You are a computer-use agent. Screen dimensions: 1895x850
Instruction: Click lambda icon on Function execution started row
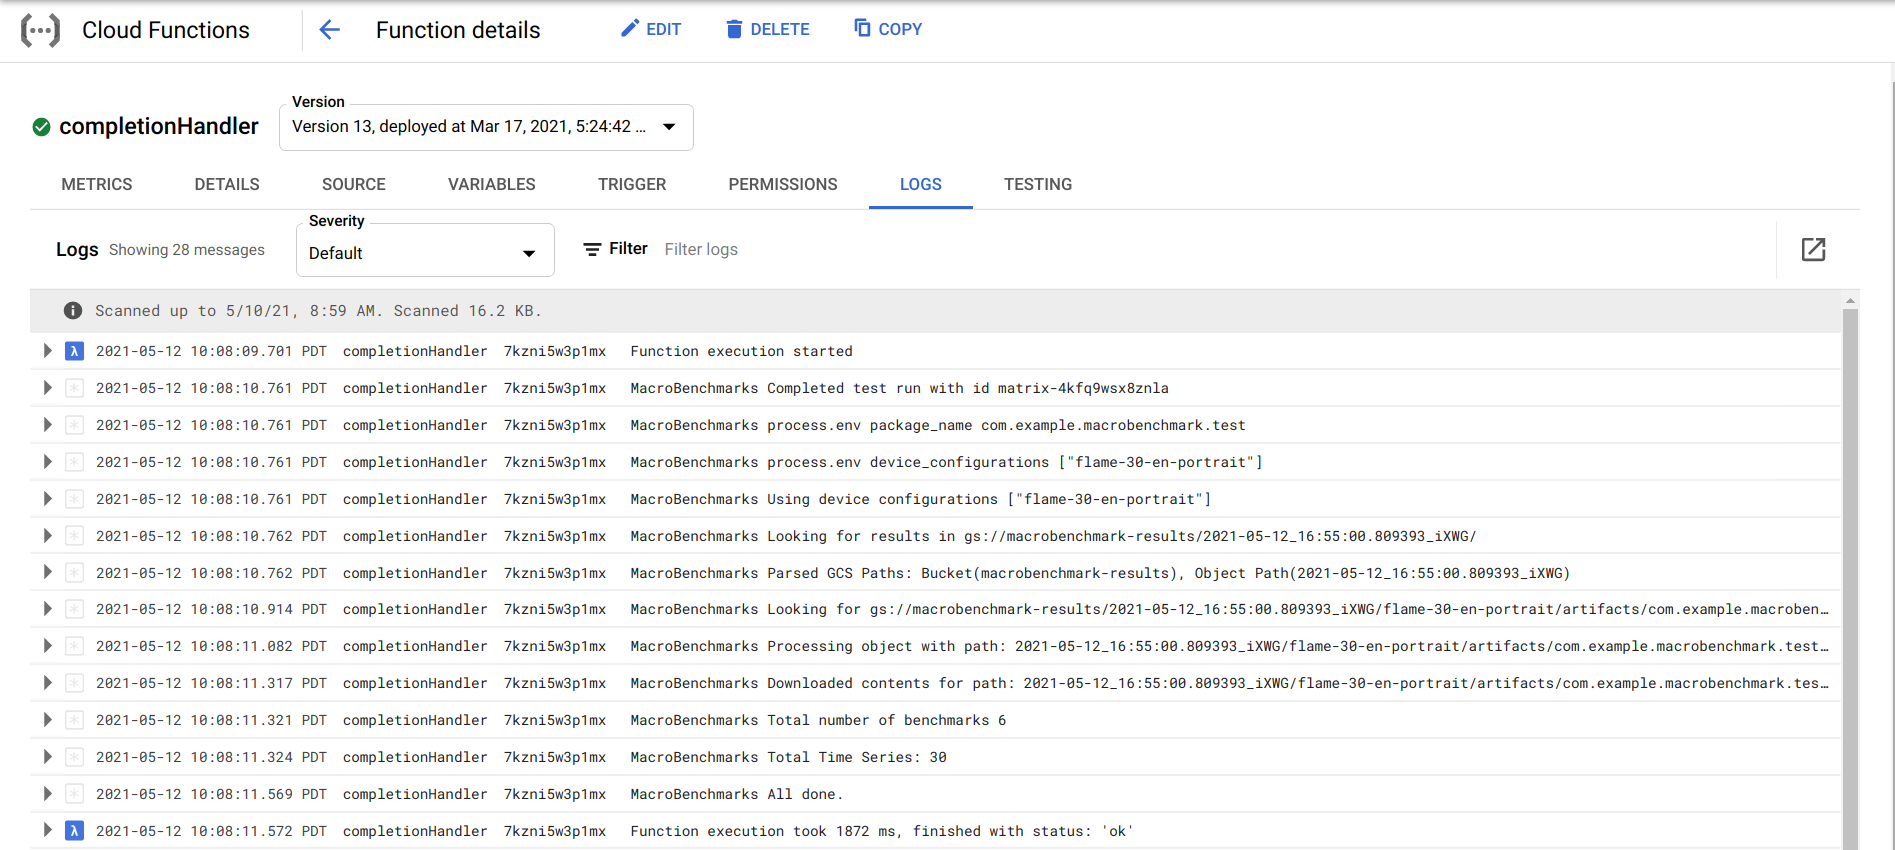point(74,351)
